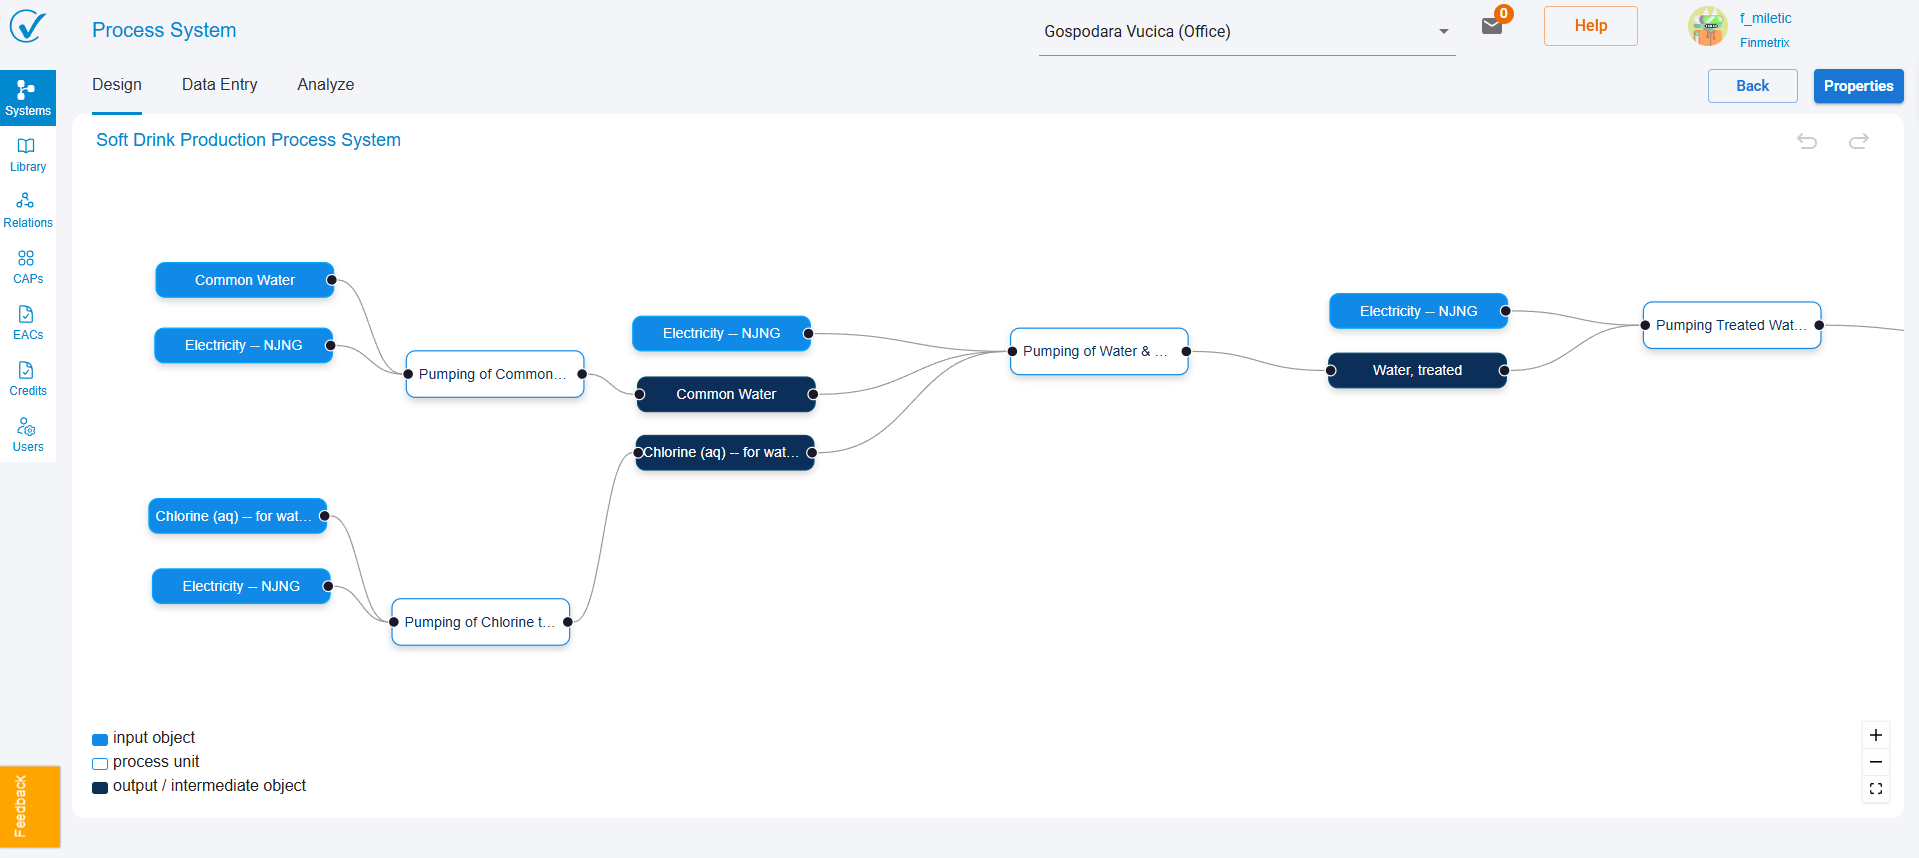Expand the Gospodara Vucica (Office) dropdown
This screenshot has height=858, width=1919.
[1247, 32]
